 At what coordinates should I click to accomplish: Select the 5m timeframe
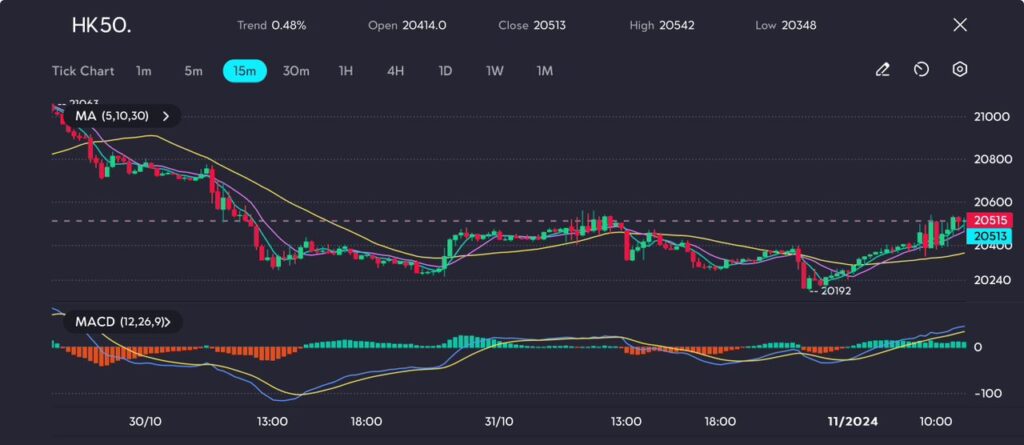pyautogui.click(x=193, y=71)
